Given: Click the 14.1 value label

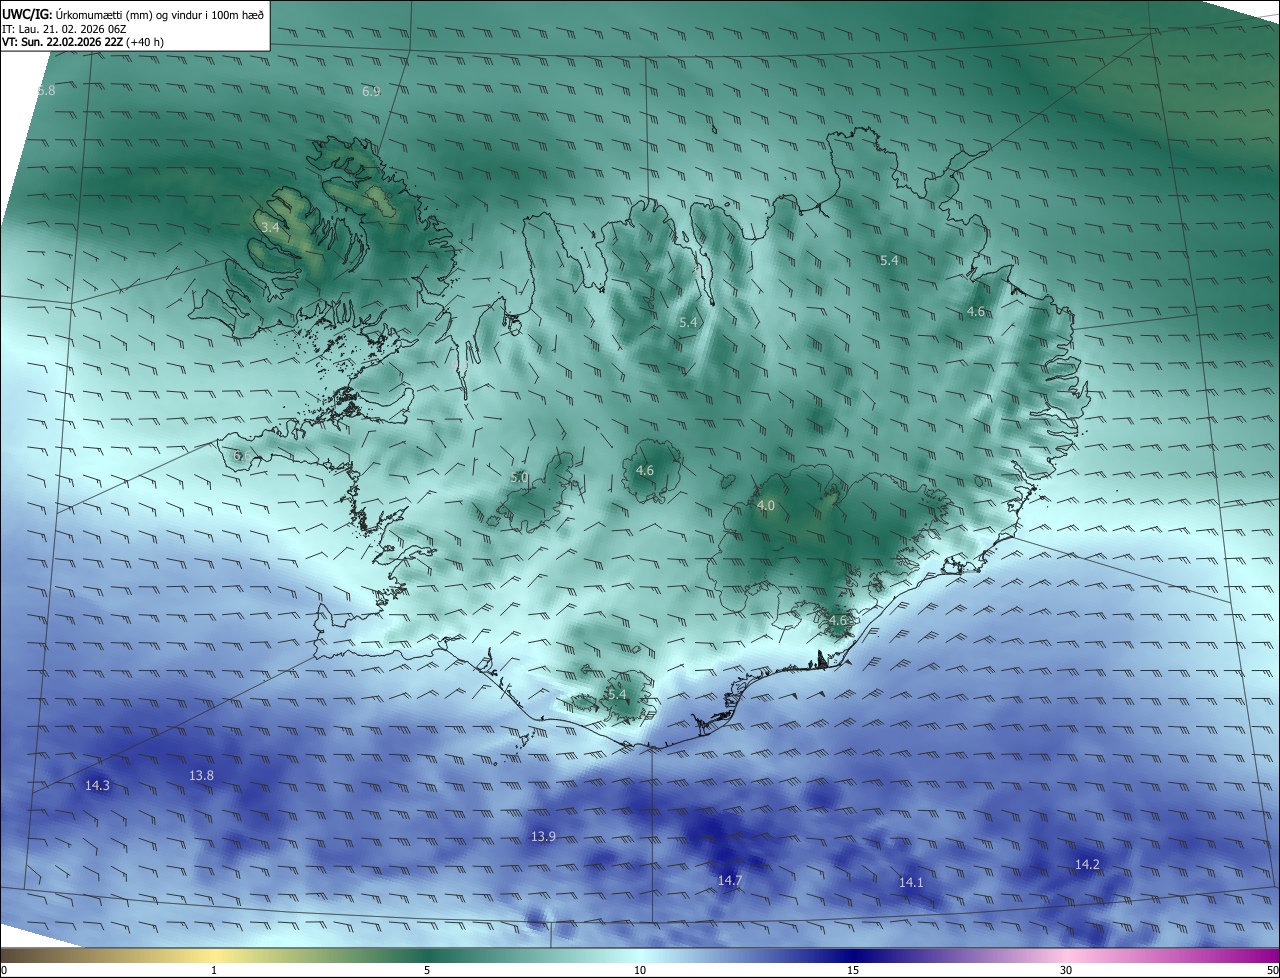Looking at the screenshot, I should (x=911, y=882).
